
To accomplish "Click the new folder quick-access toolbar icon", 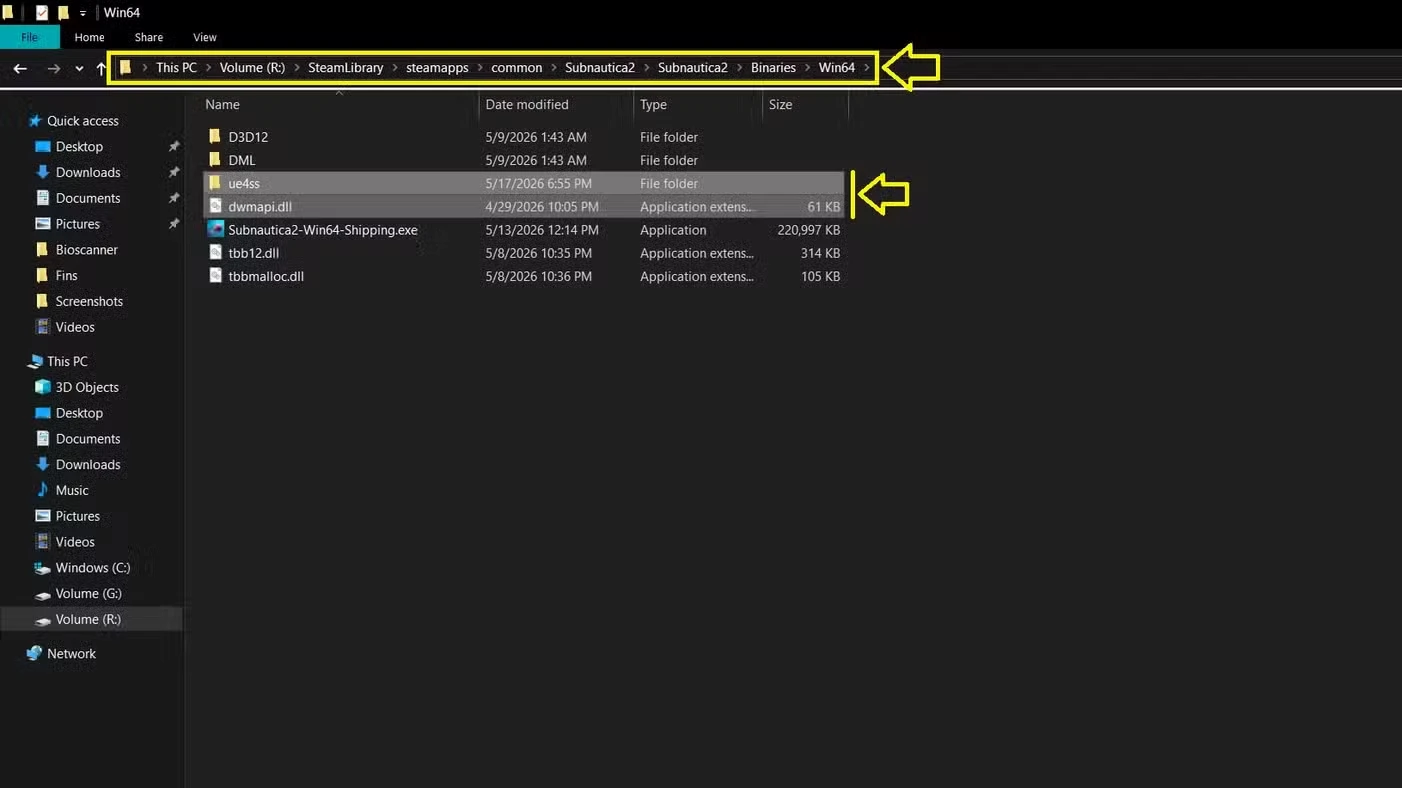I will pos(63,13).
